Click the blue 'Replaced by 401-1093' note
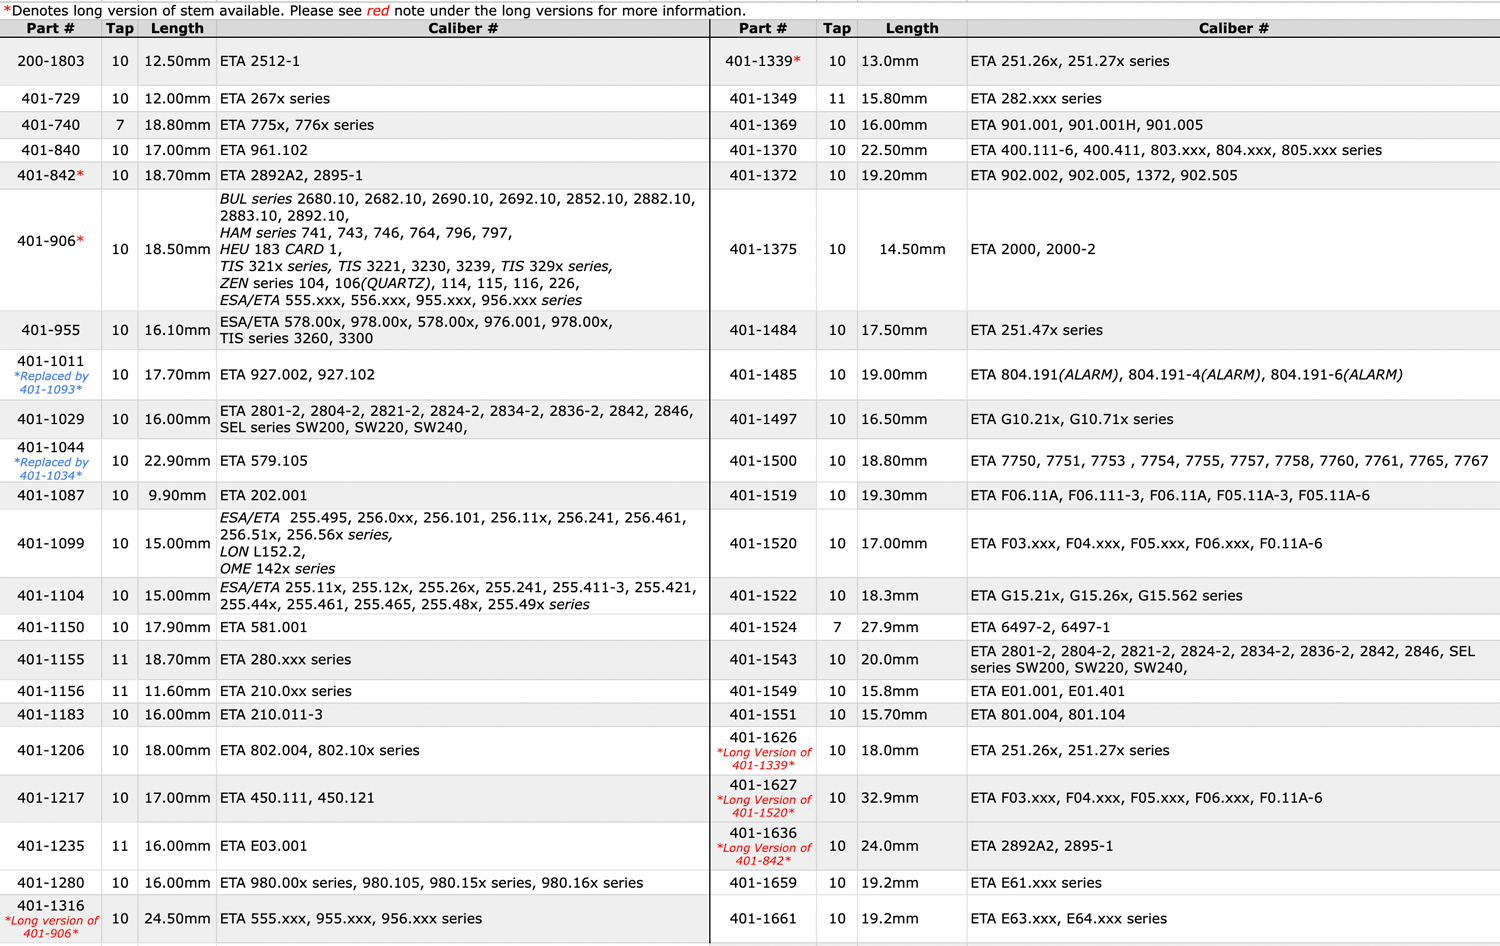1500x946 pixels. pos(51,383)
